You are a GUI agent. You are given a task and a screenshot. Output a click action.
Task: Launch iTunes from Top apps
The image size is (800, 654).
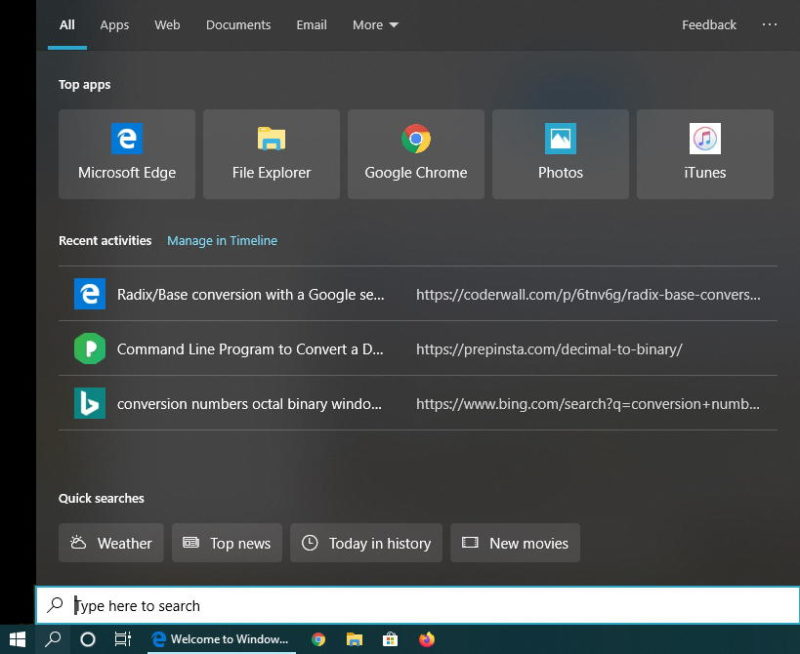click(x=704, y=152)
